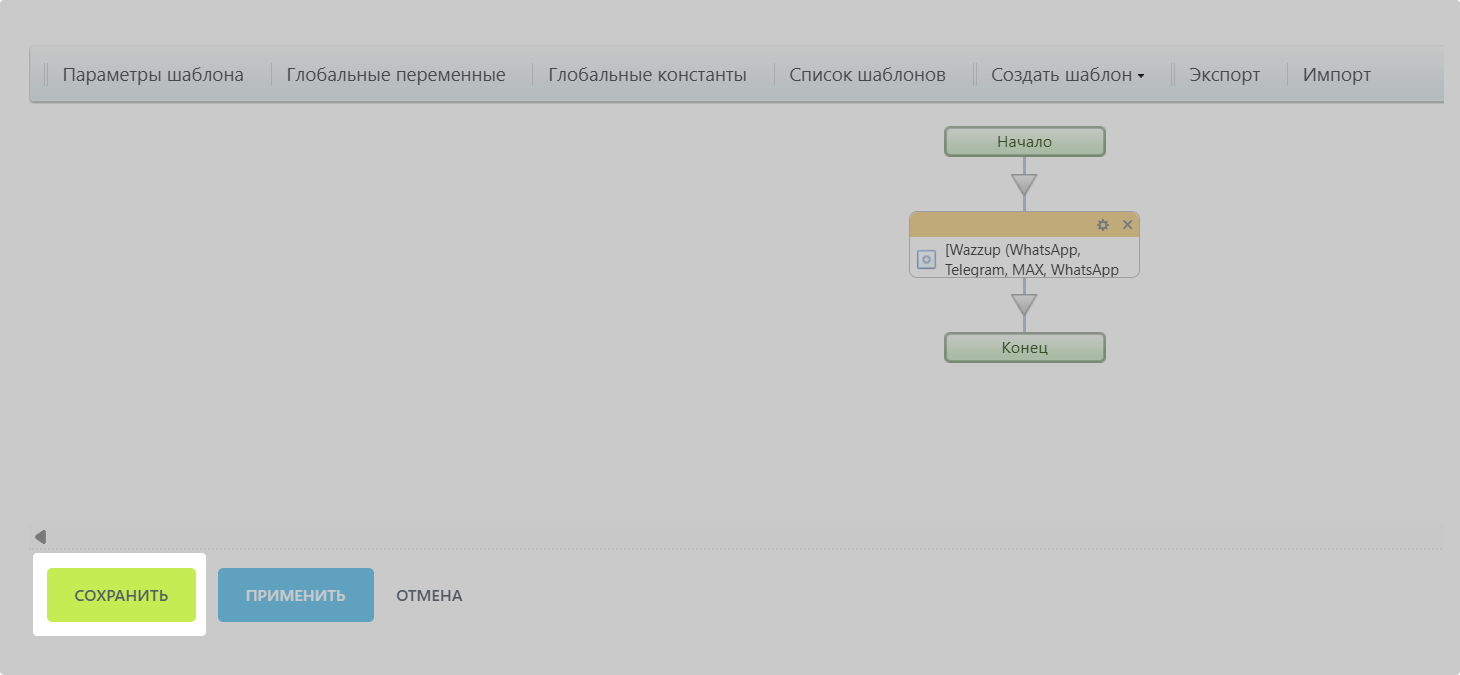Image resolution: width=1460 pixels, height=675 pixels.
Task: Click the left scroll arrow
Action: coord(40,537)
